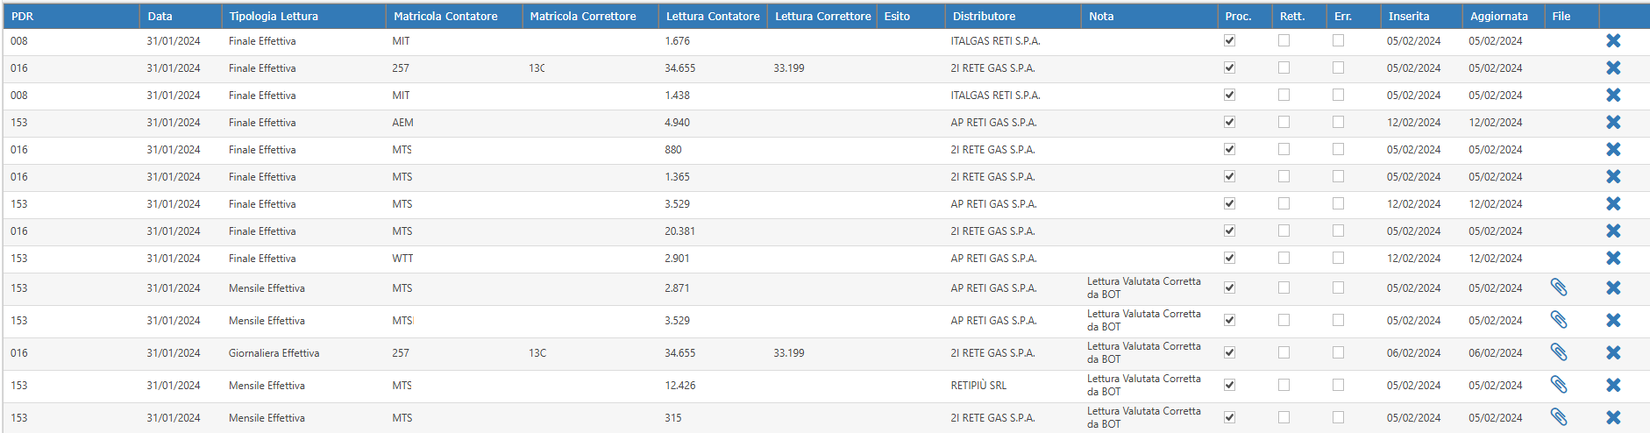The image size is (1650, 433).
Task: Delete the row with reading 1.365
Action: [x=1613, y=177]
